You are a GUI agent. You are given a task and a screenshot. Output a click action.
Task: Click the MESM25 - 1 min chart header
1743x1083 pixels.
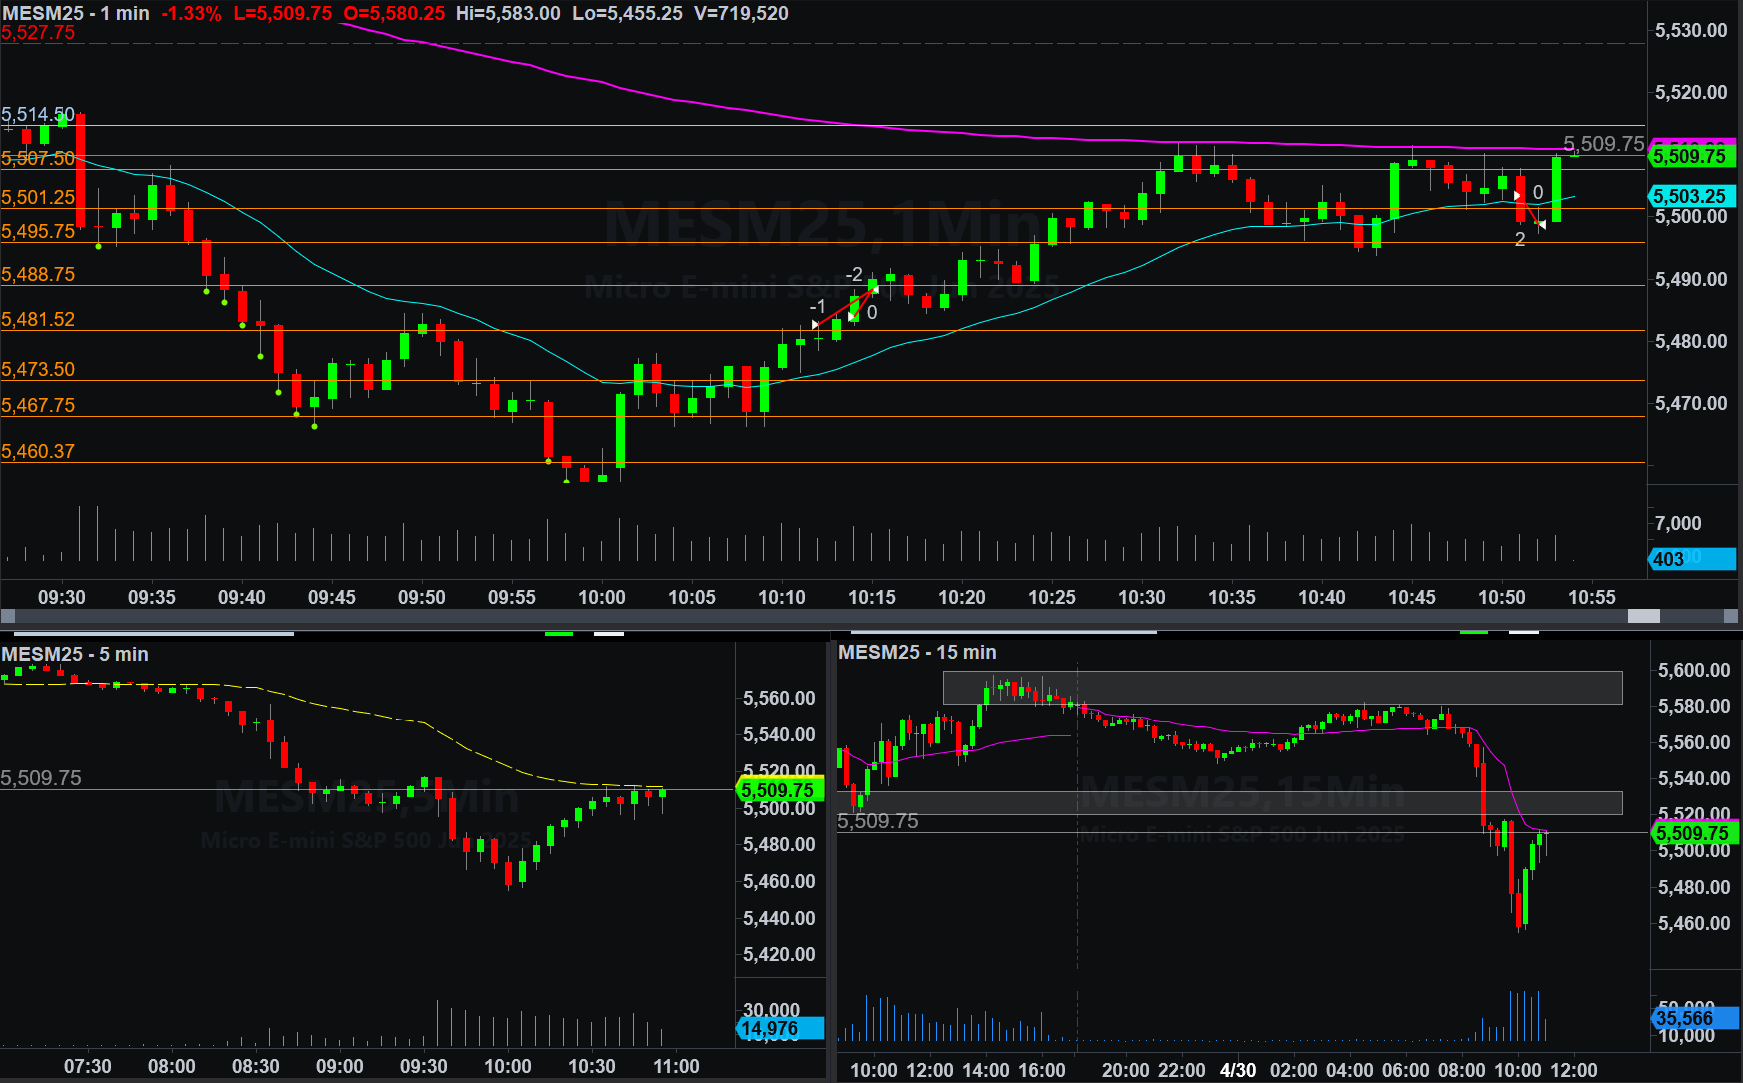(76, 13)
